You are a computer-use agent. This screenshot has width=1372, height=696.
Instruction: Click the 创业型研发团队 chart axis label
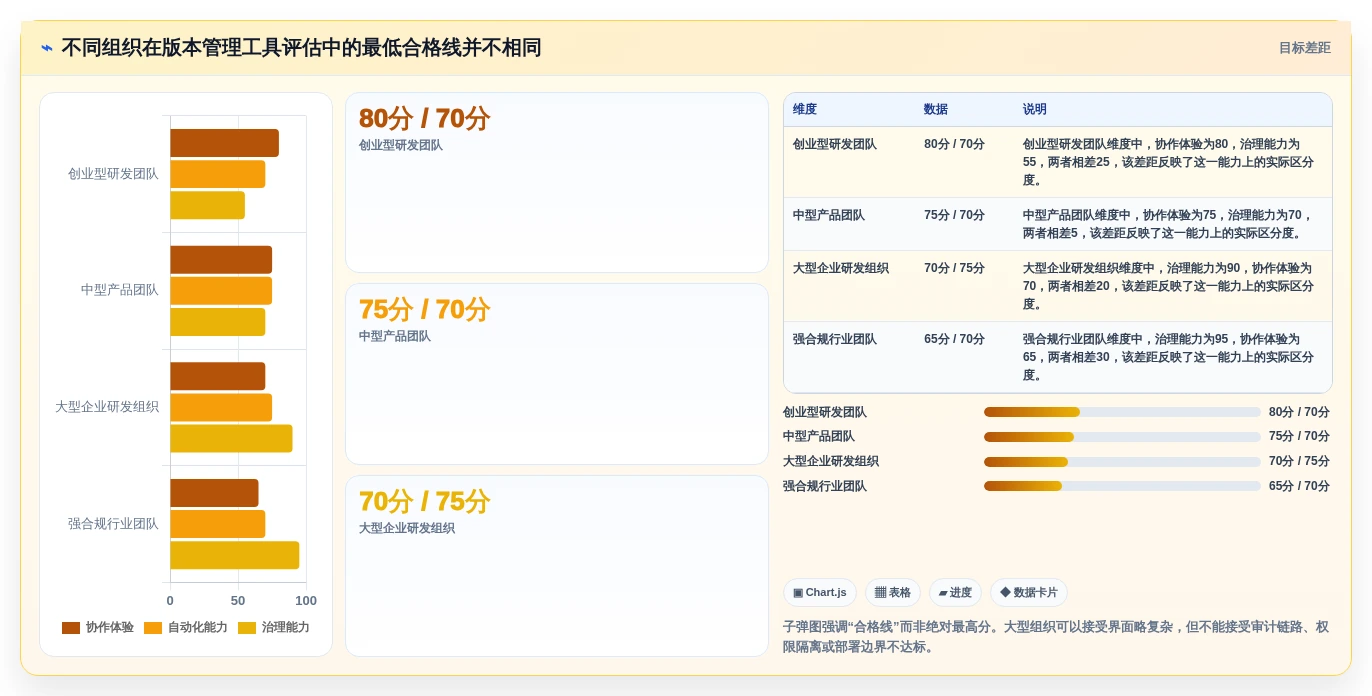113,174
